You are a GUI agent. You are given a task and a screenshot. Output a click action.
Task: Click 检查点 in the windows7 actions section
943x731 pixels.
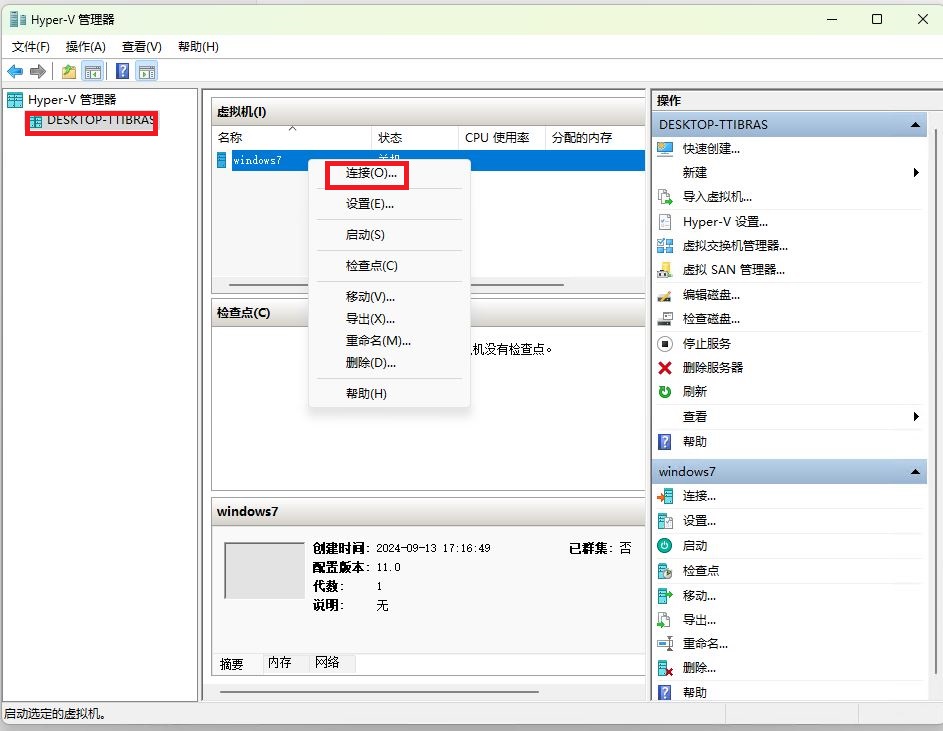click(x=701, y=570)
